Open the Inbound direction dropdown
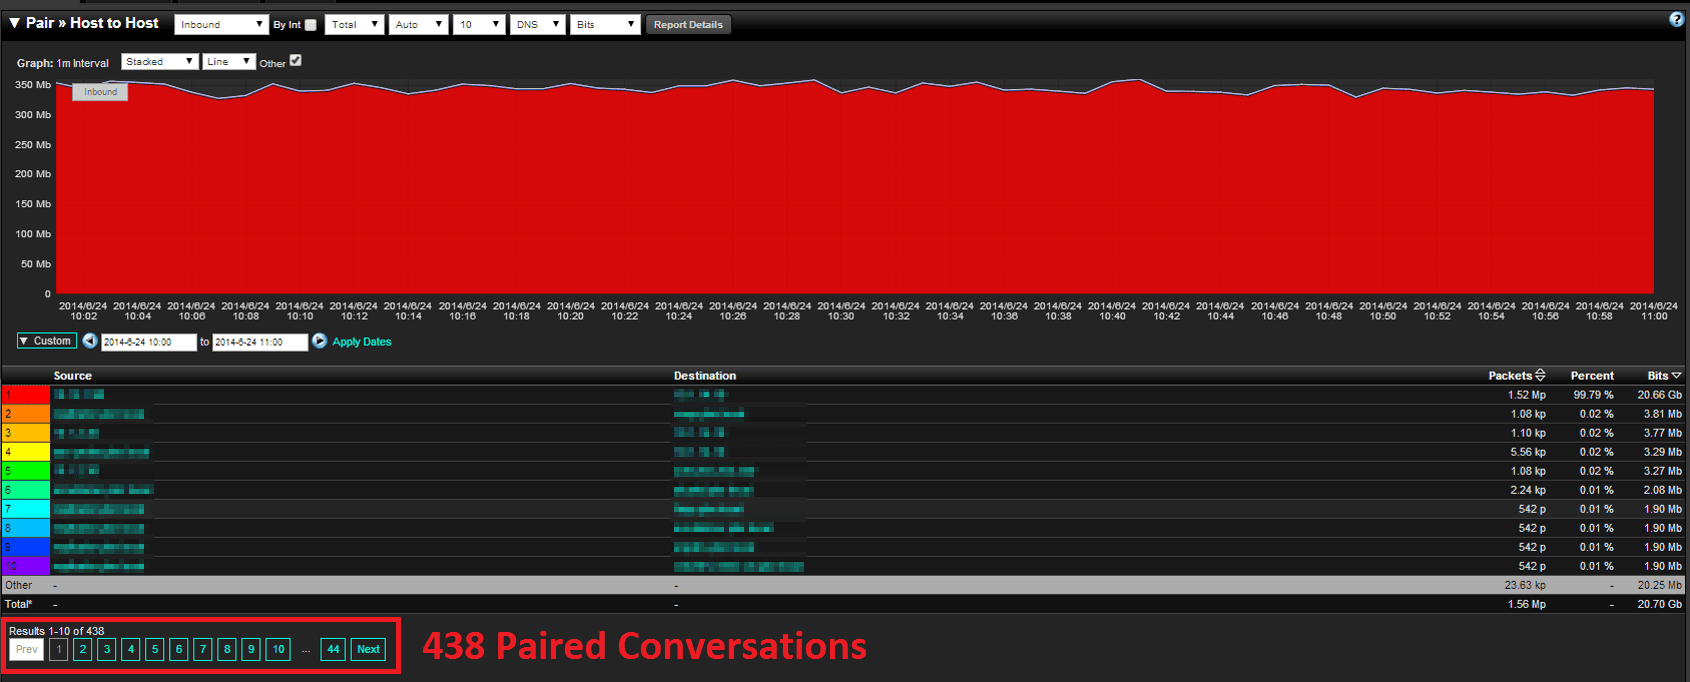The image size is (1690, 682). tap(221, 25)
